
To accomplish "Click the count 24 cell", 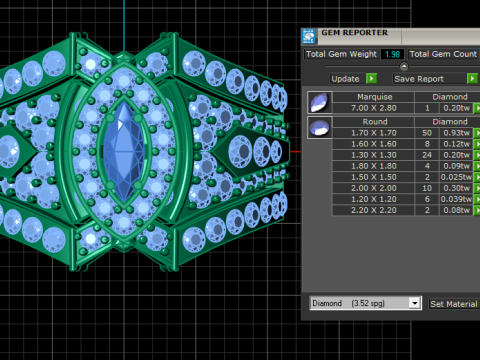I will point(427,155).
